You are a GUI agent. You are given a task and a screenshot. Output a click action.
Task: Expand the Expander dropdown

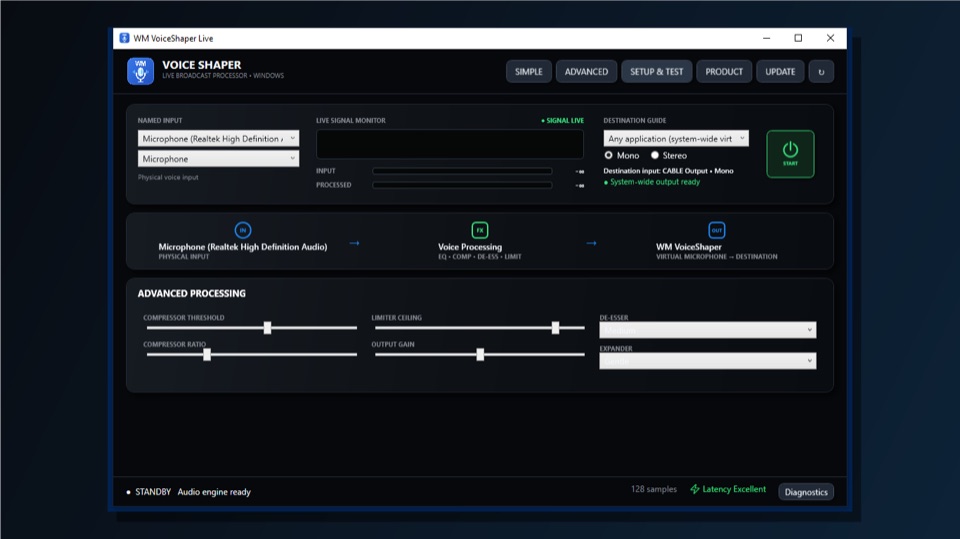(707, 361)
